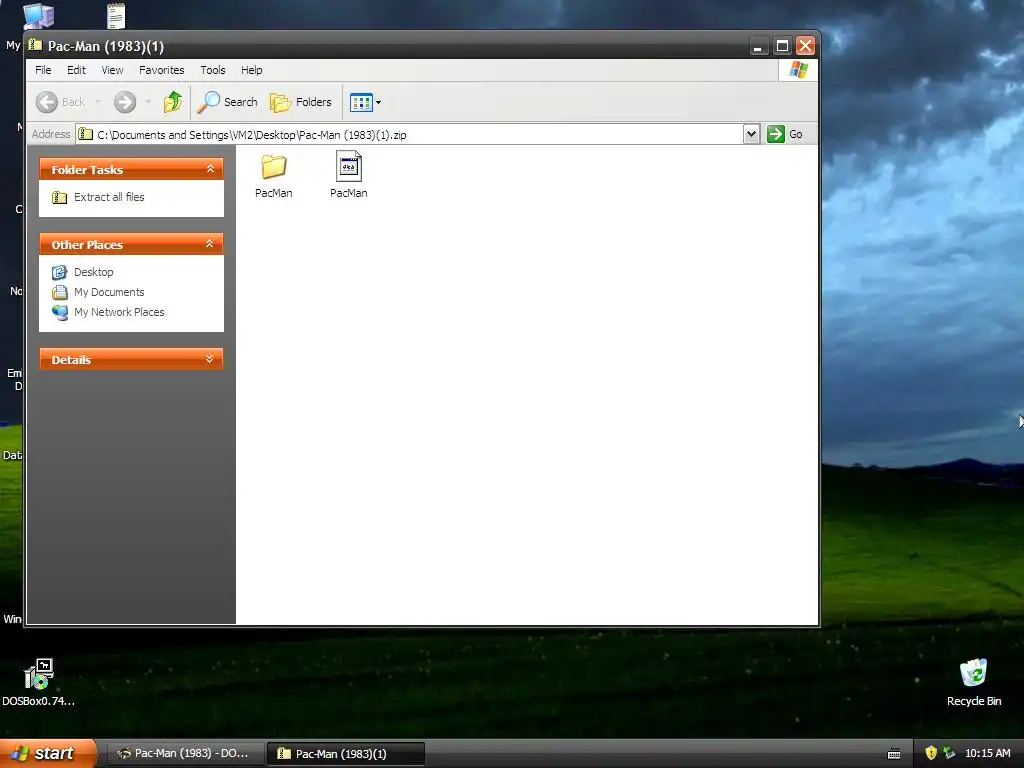Expand the Details panel
1024x768 pixels.
[x=210, y=359]
